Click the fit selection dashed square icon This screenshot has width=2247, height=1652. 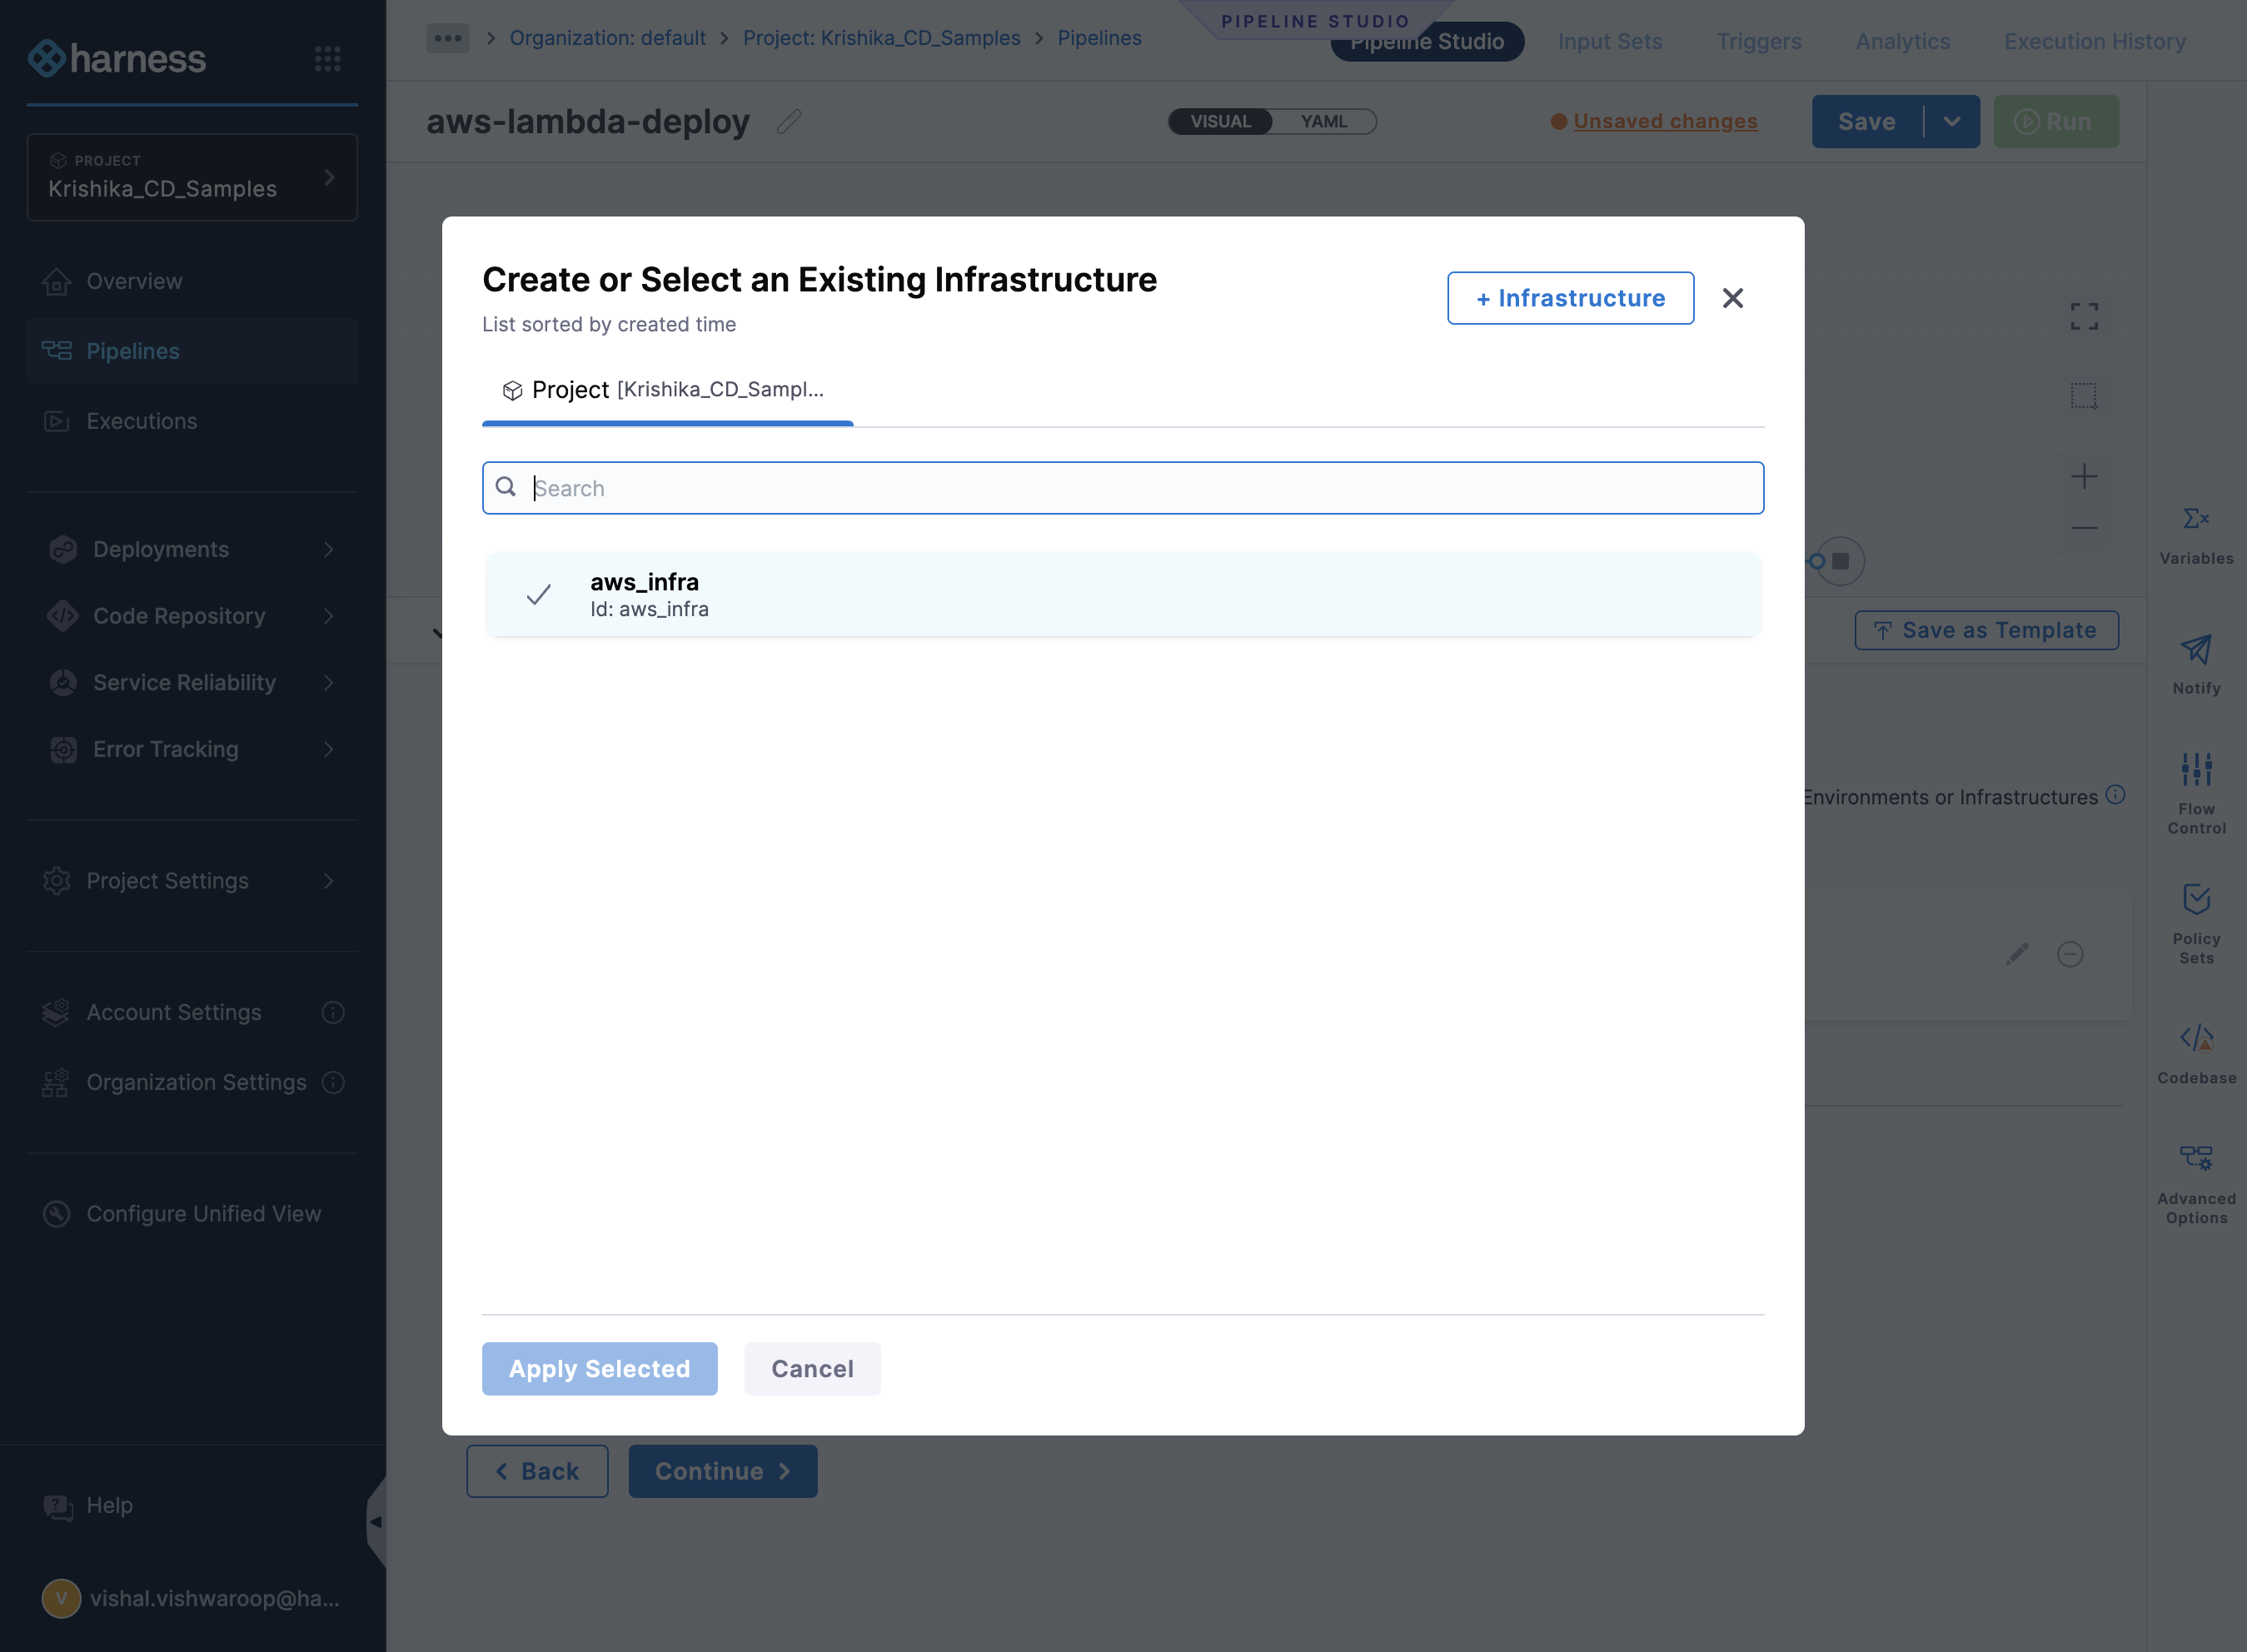(x=2084, y=396)
